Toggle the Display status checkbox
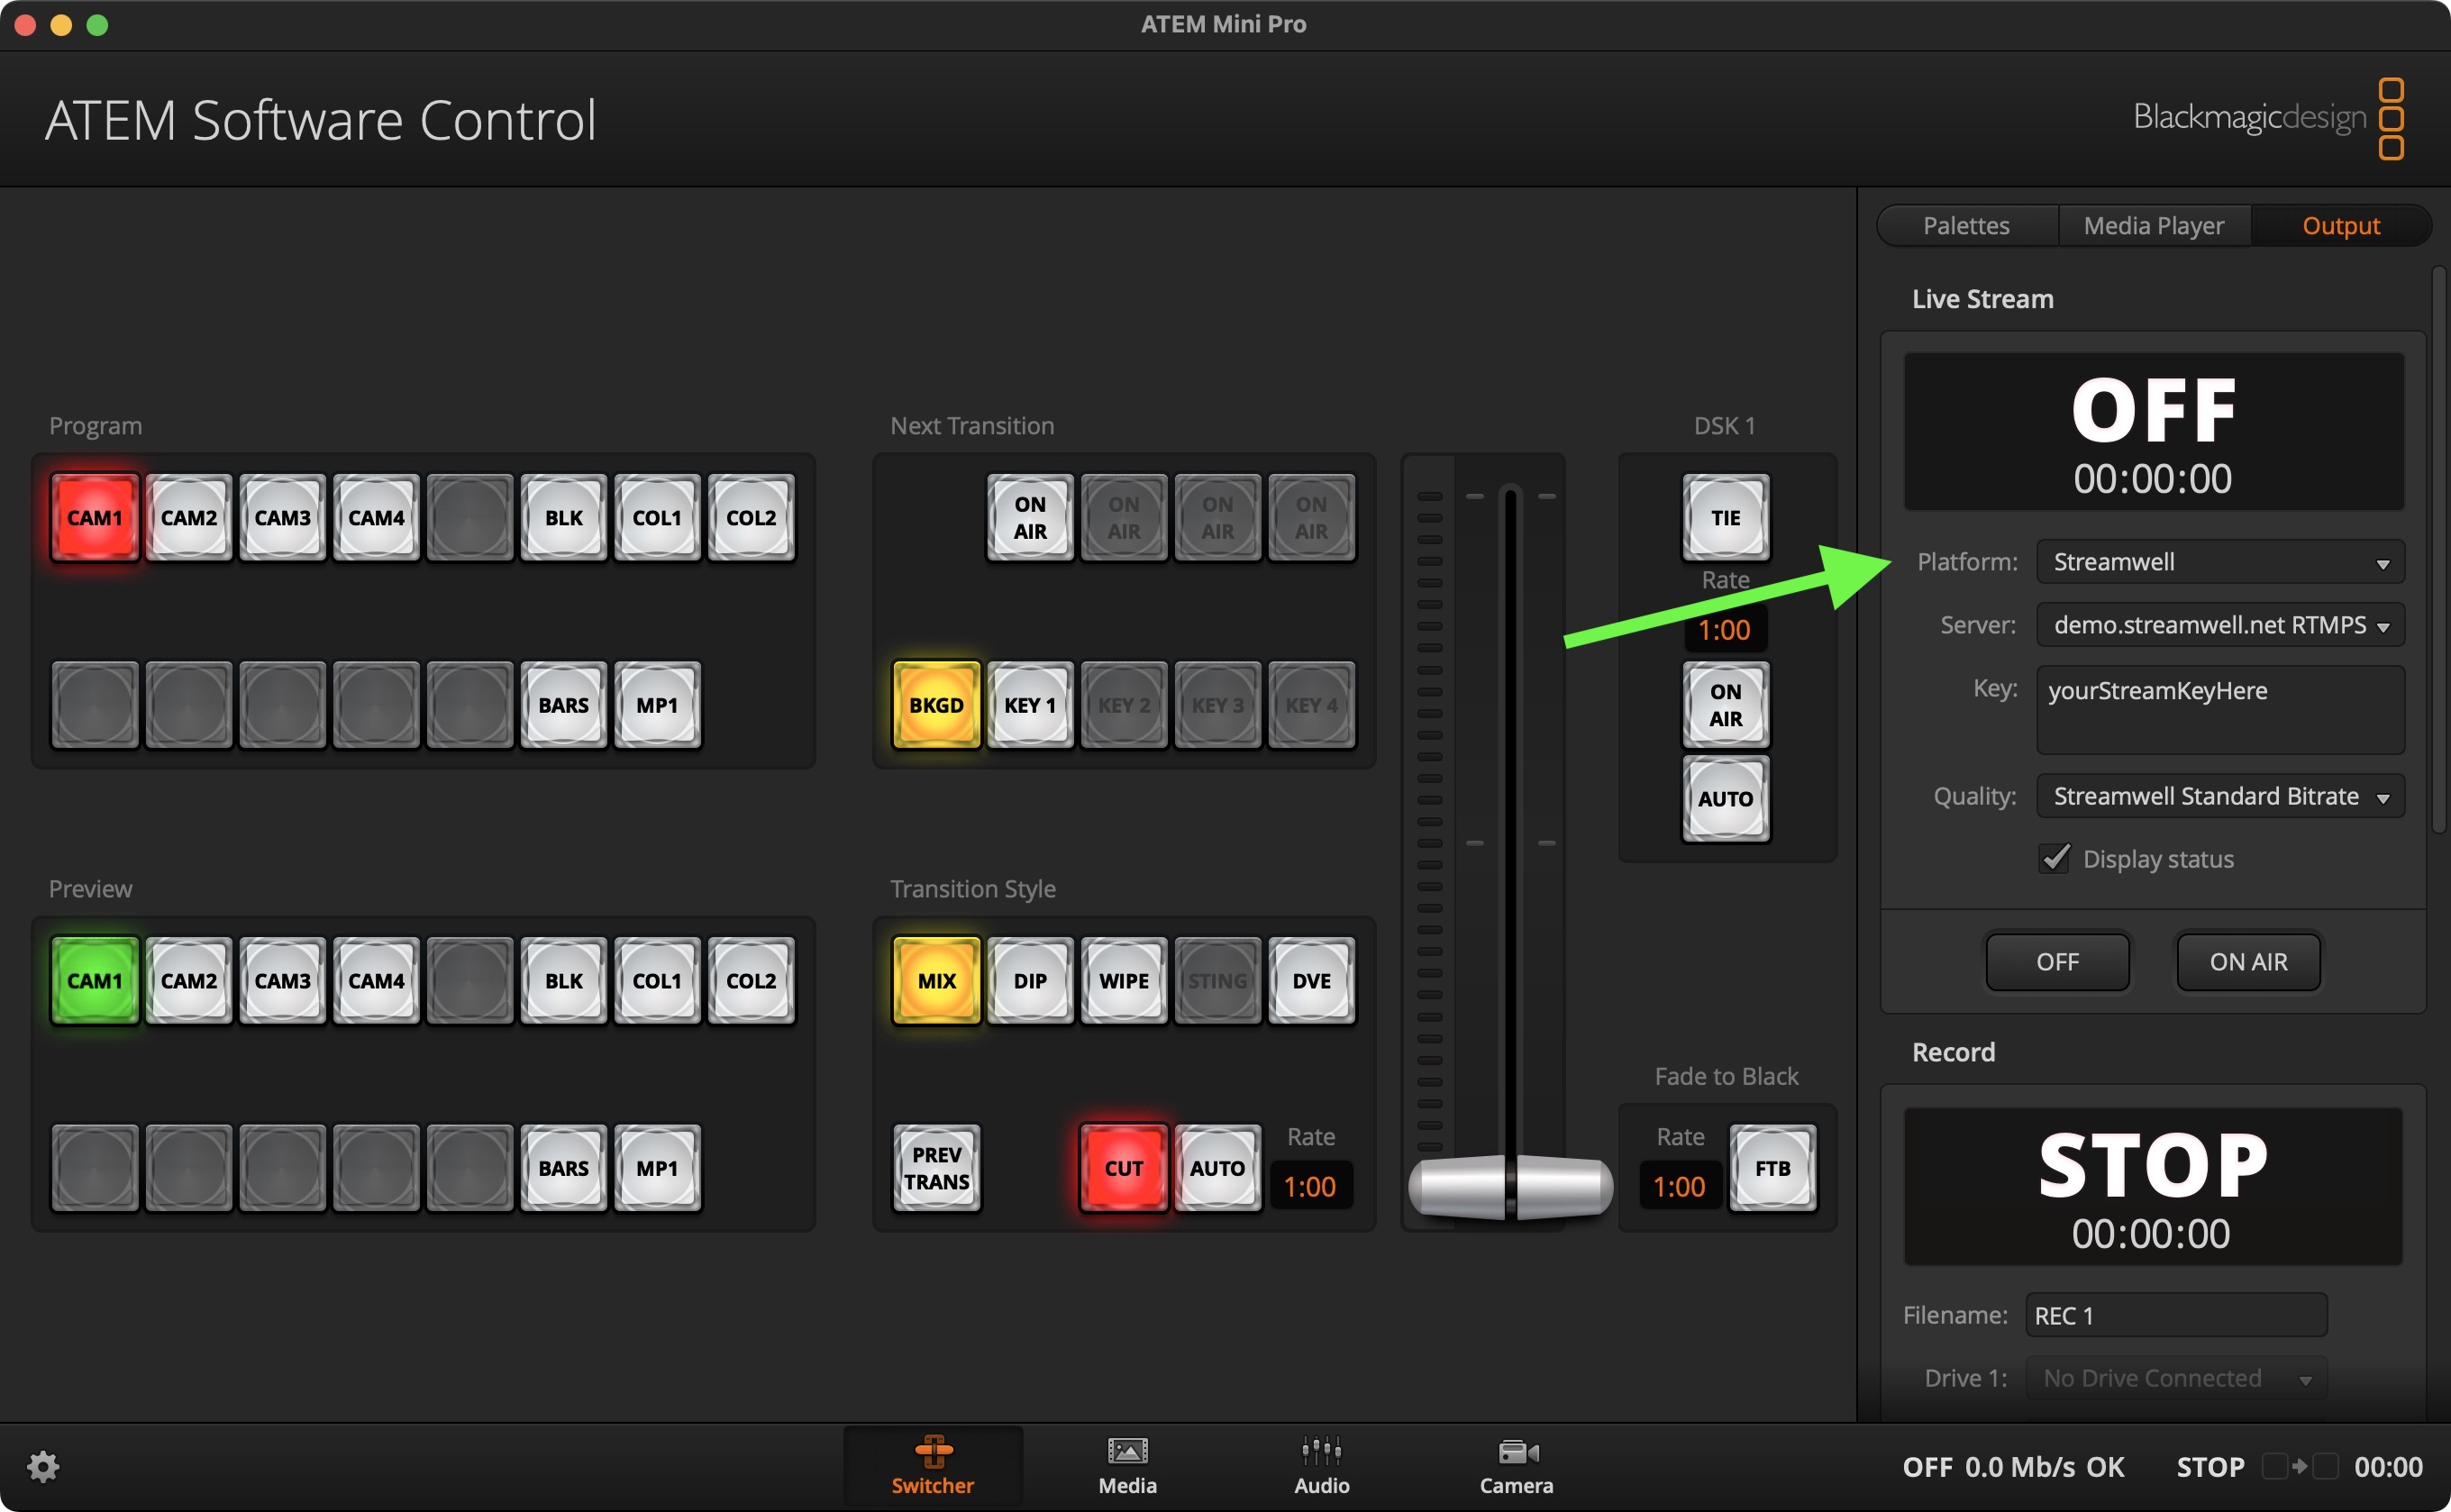2451x1512 pixels. pos(2055,858)
